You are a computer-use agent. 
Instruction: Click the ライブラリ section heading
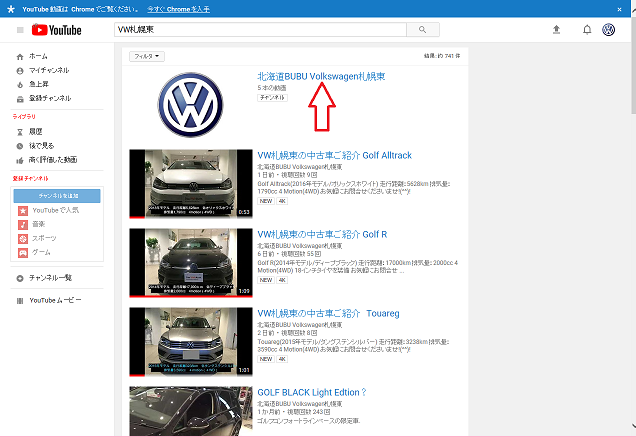coord(24,116)
